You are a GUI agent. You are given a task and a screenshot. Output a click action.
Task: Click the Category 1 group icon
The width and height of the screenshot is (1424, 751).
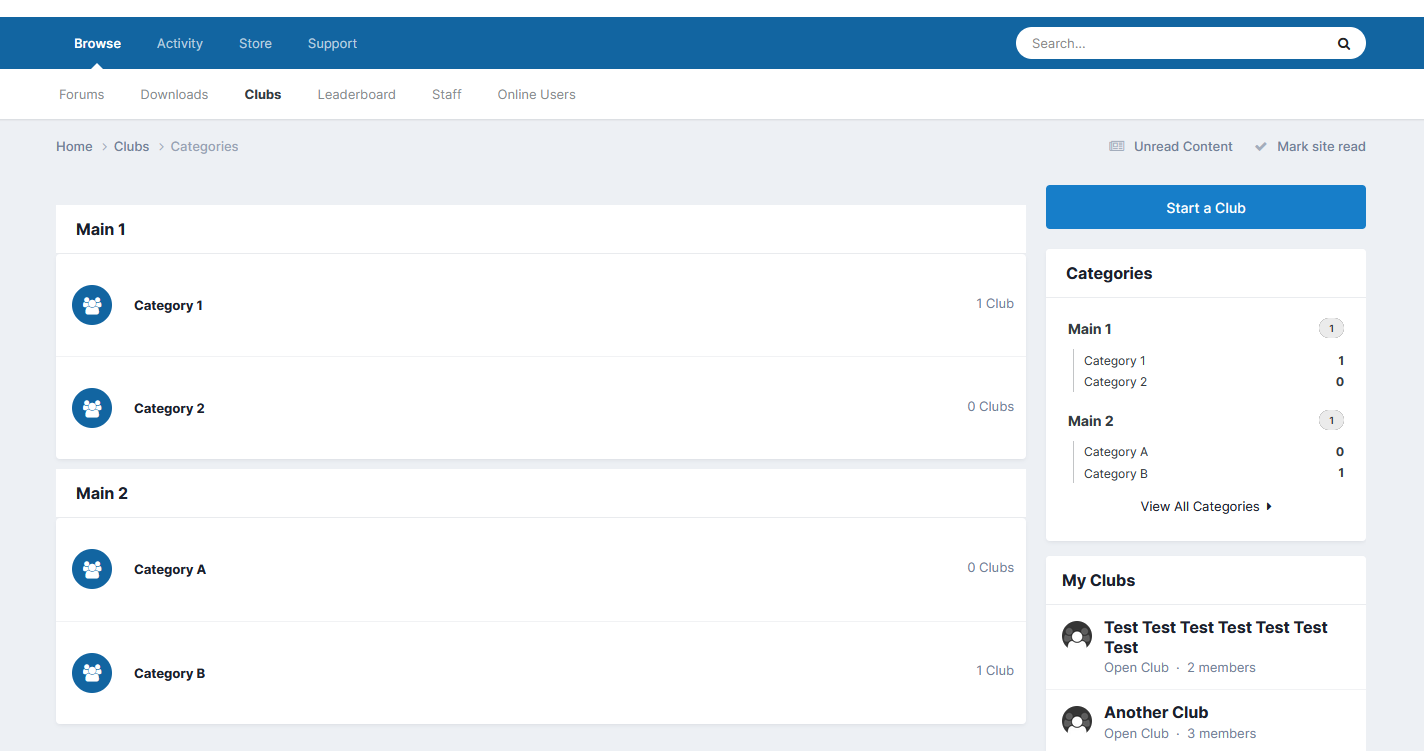pos(92,305)
